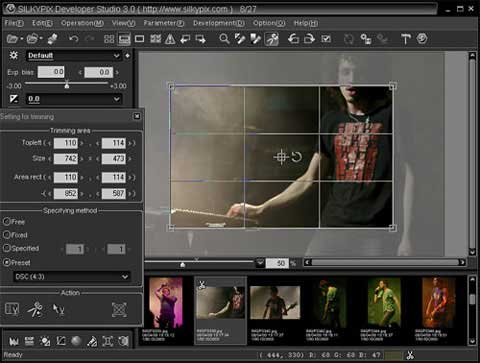
Task: Click the open folder icon in toolbar
Action: click(x=32, y=39)
